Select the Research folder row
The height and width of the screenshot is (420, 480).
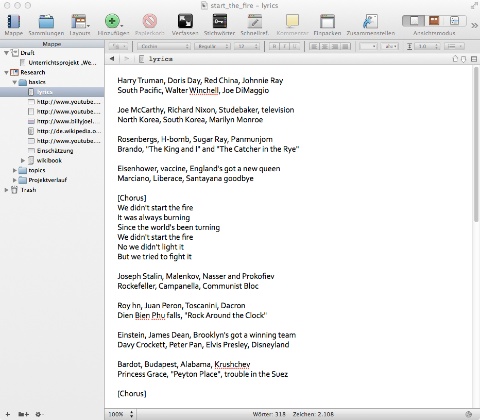[52, 72]
